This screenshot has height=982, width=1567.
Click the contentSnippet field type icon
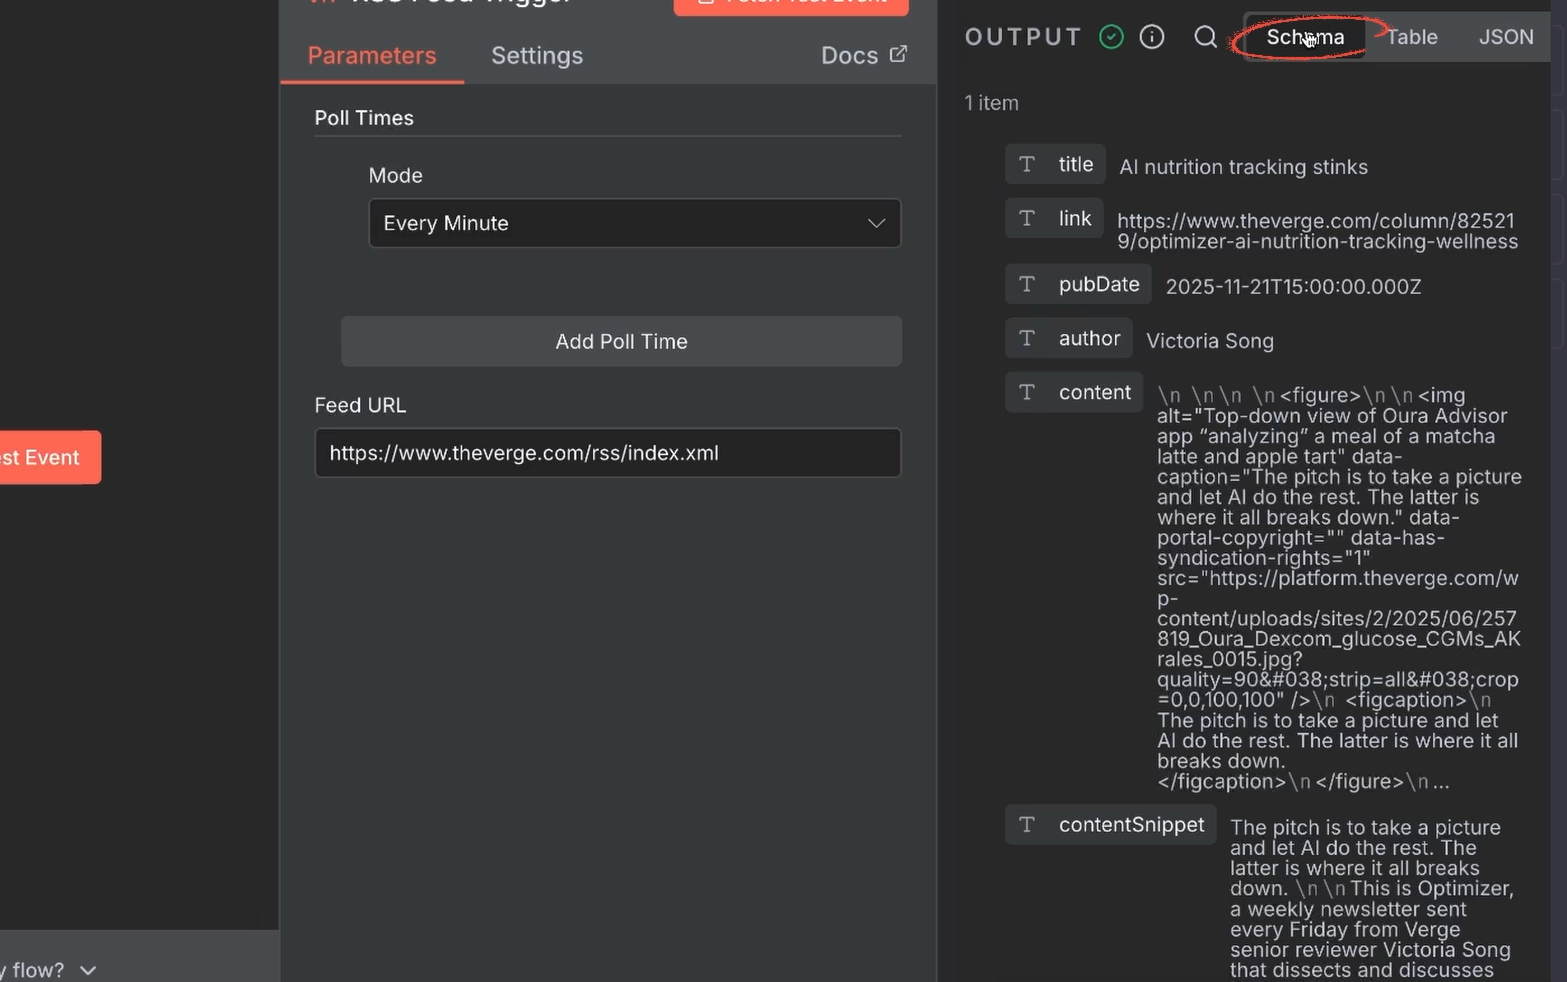(1029, 825)
